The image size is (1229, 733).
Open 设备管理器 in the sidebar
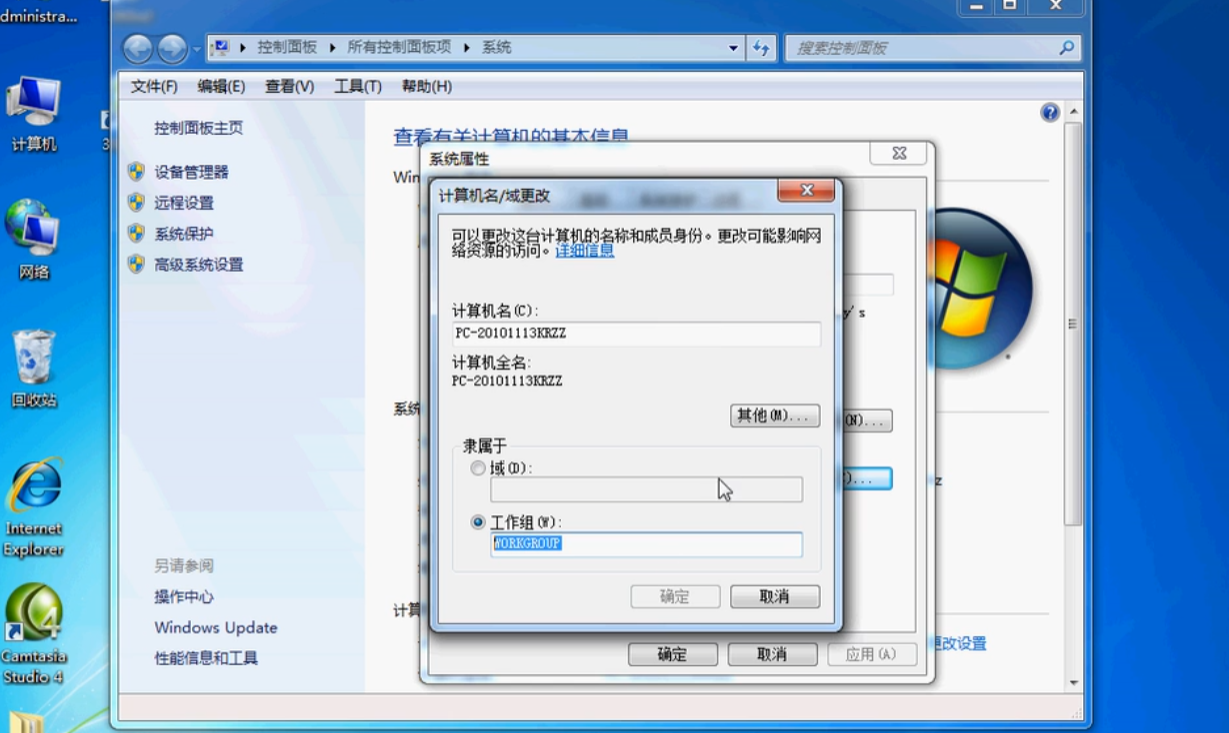[x=191, y=172]
